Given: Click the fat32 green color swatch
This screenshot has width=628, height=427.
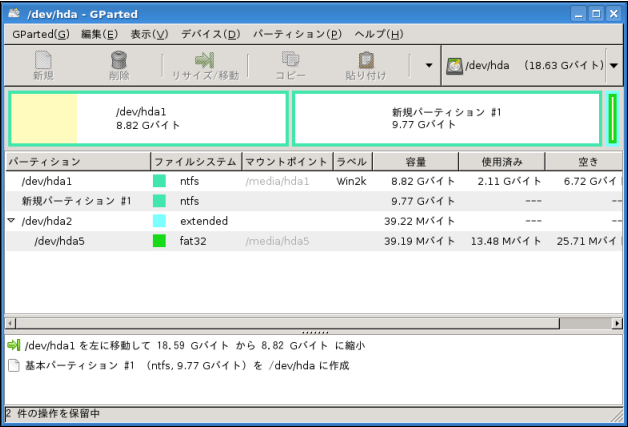Looking at the screenshot, I should (159, 241).
